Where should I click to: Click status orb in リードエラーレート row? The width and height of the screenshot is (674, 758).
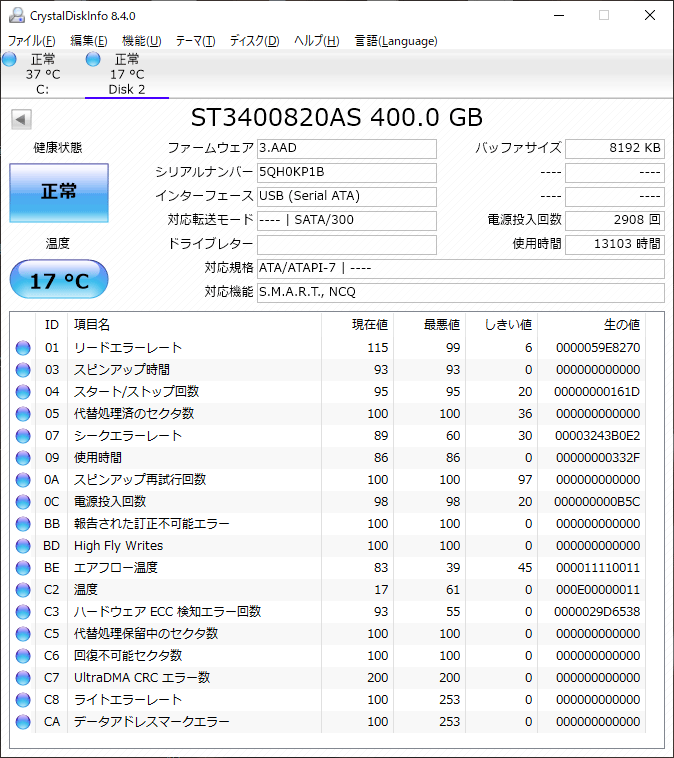click(23, 348)
